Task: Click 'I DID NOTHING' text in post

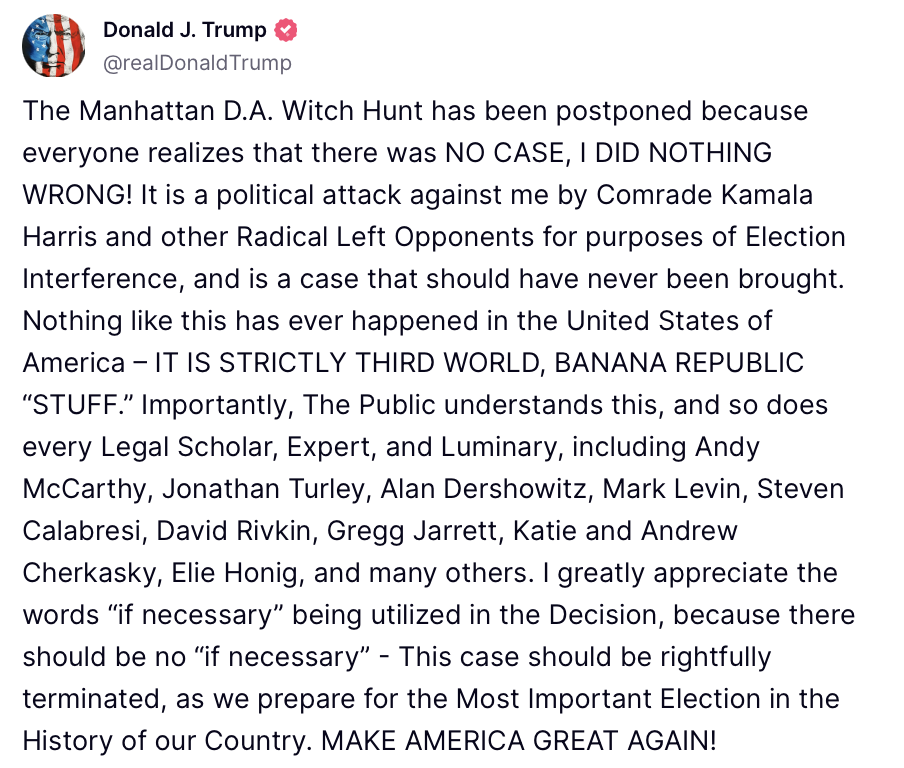Action: coord(676,153)
